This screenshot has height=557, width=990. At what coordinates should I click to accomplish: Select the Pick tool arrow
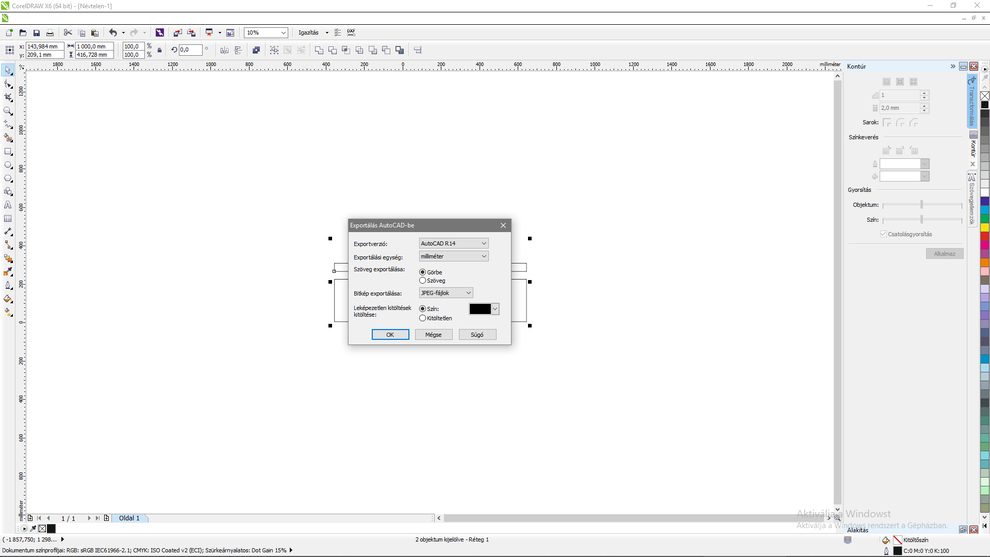pos(9,71)
